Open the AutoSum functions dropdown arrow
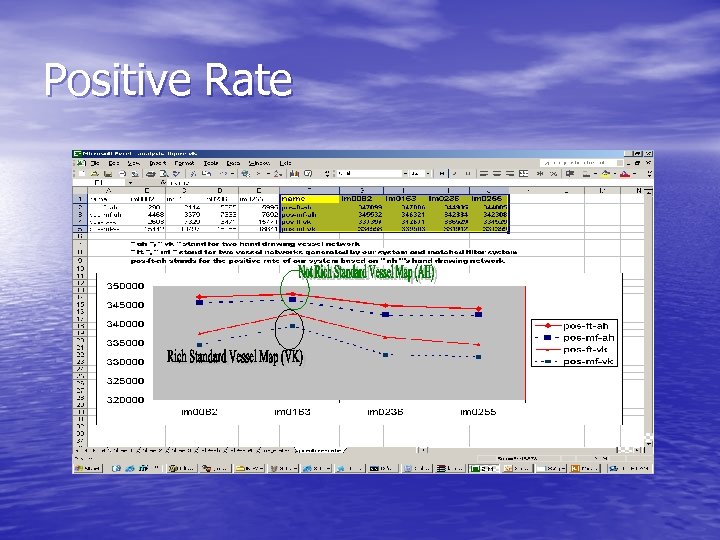Viewport: 720px width, 540px height. (x=268, y=174)
